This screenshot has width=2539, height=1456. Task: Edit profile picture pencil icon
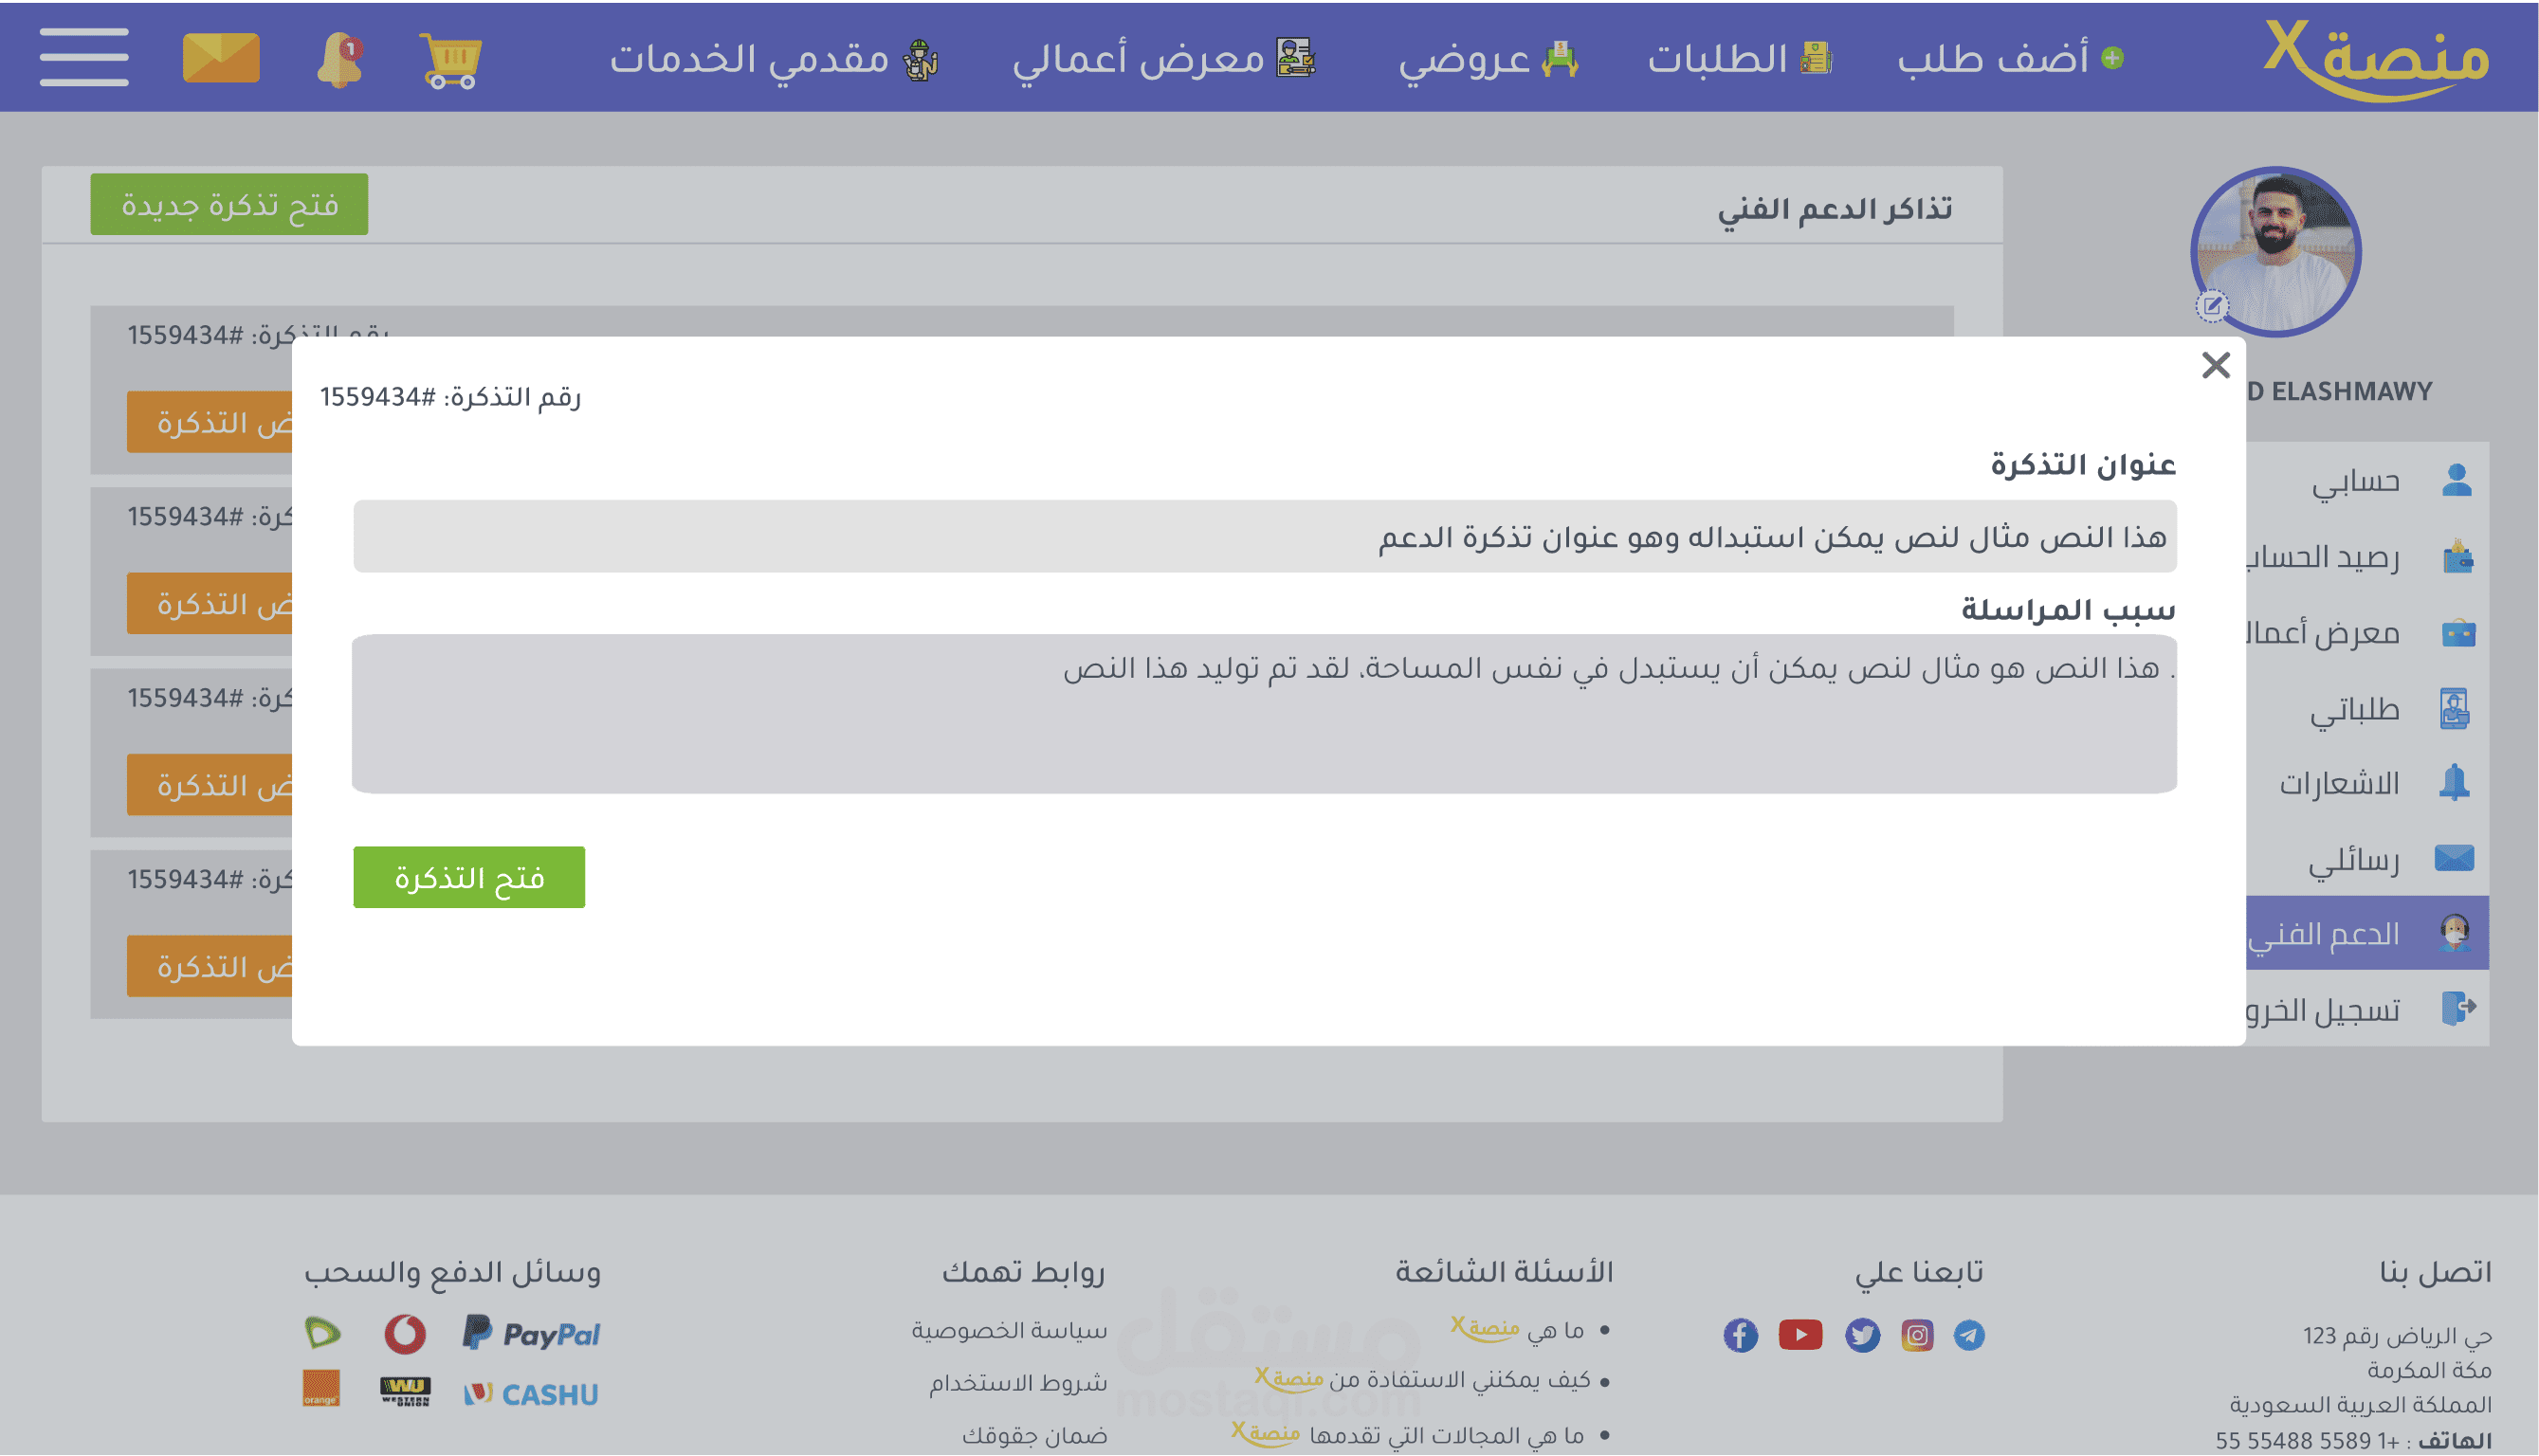point(2211,306)
